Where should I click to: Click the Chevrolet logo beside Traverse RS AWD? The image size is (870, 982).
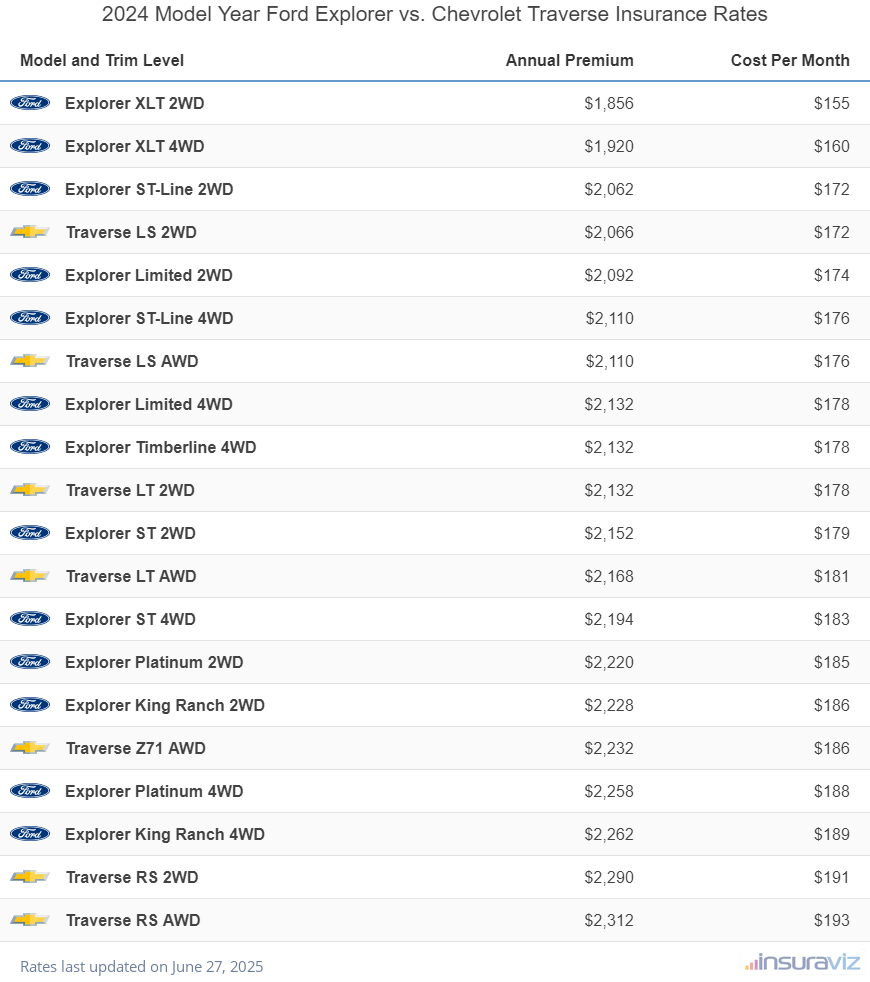(30, 920)
